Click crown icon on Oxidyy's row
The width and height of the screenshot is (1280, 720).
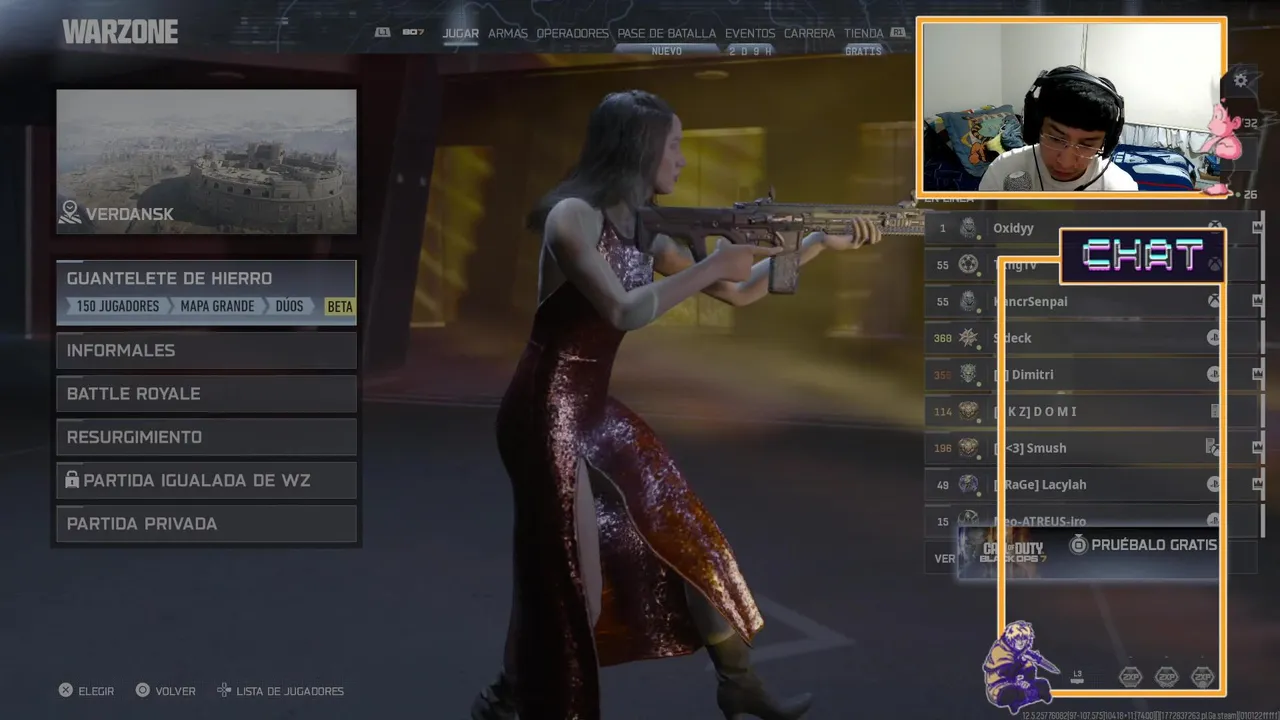tap(1257, 228)
